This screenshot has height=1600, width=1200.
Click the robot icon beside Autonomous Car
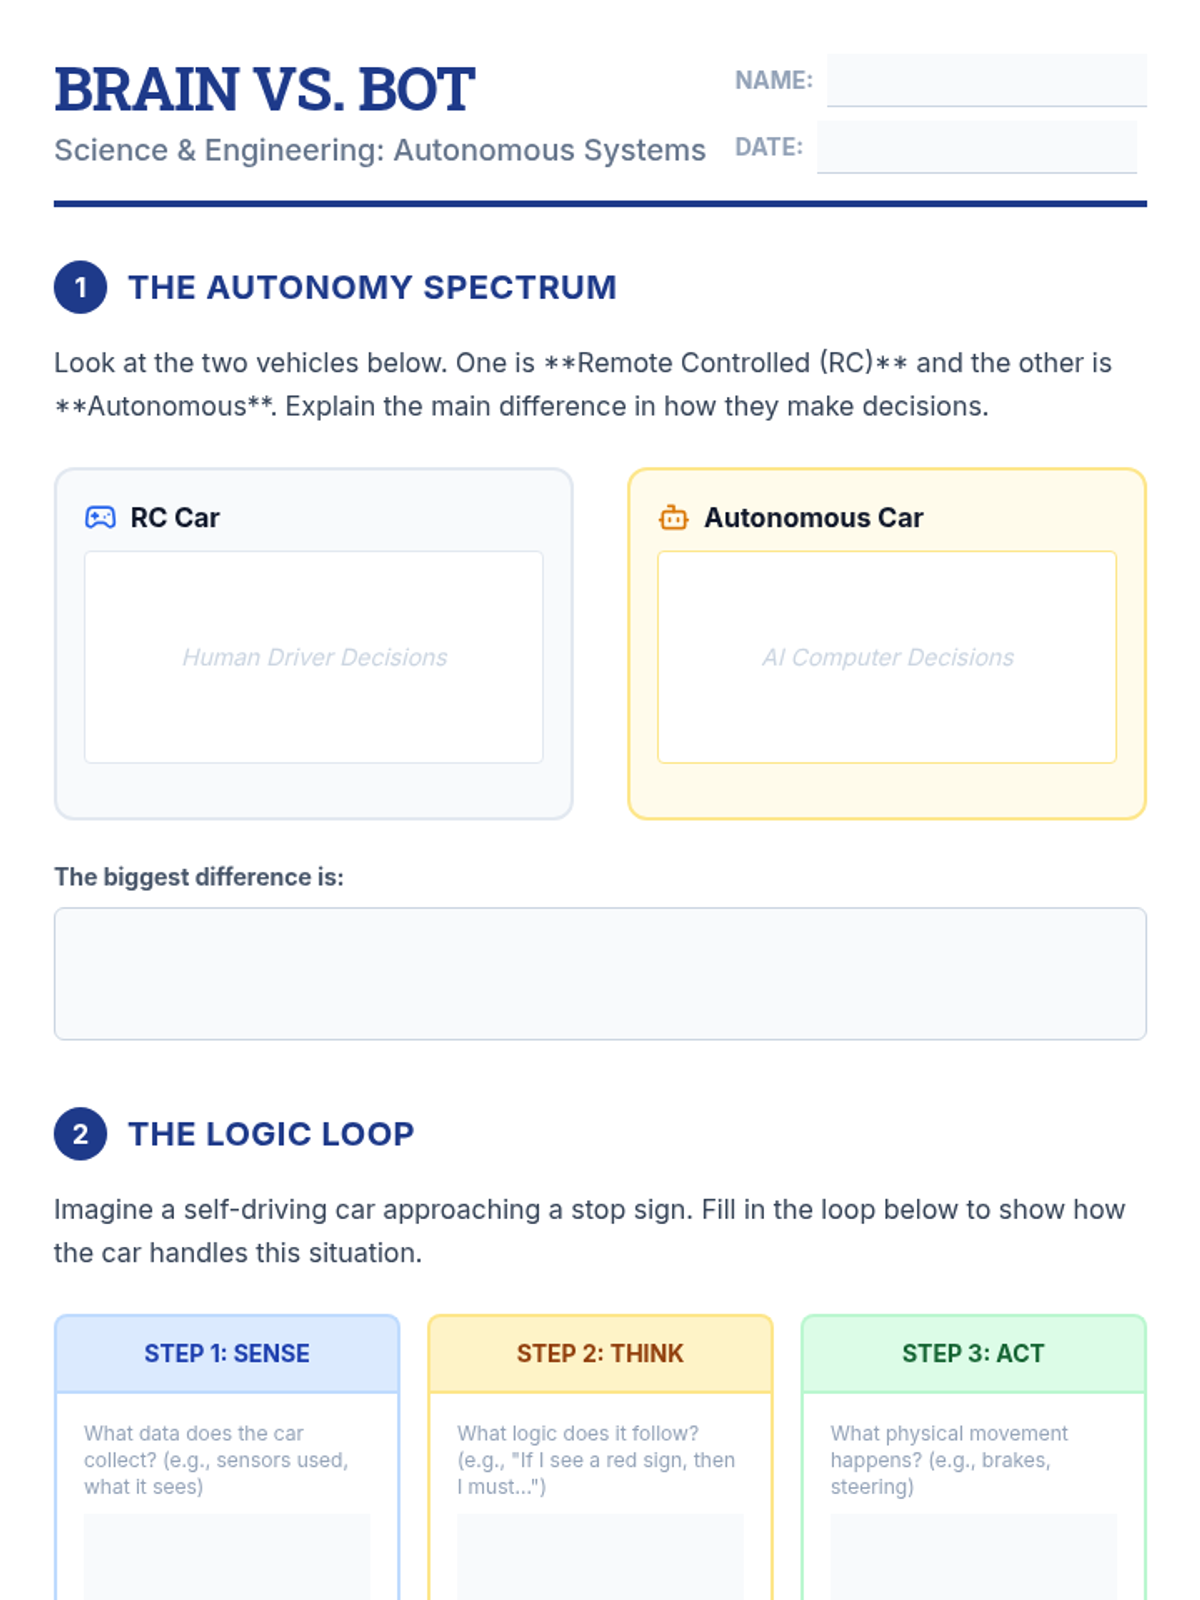point(673,517)
